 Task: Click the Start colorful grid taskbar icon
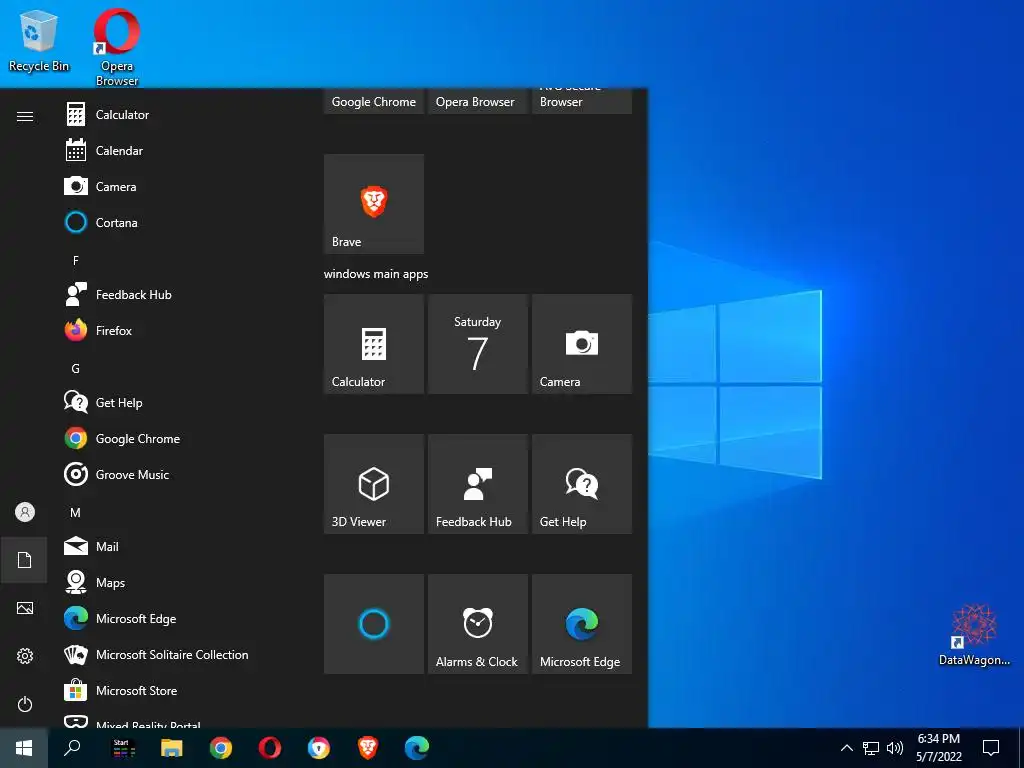click(x=123, y=748)
